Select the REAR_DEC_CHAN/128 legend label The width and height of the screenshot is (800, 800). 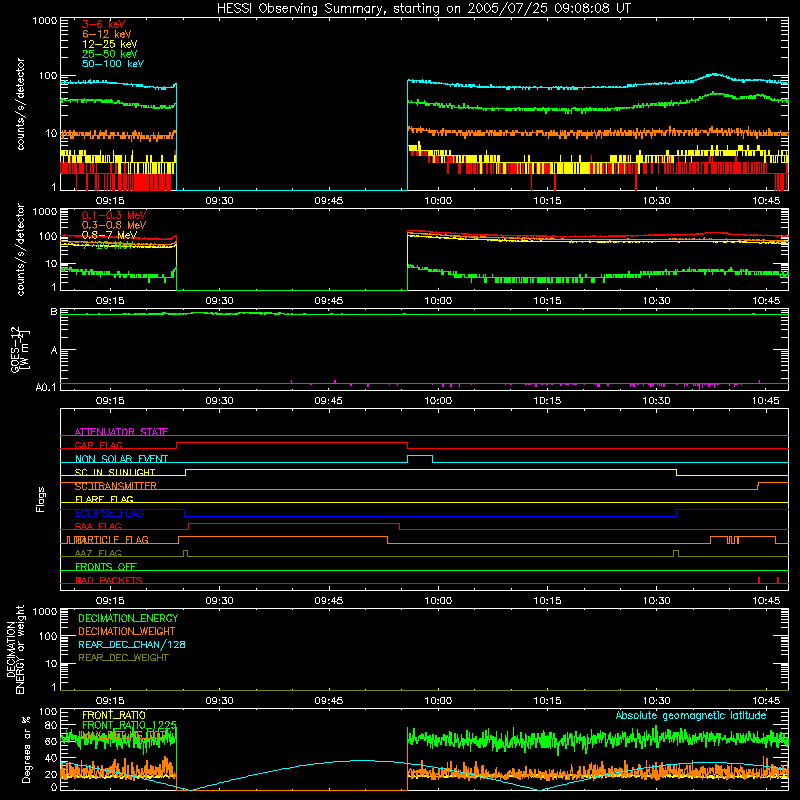pyautogui.click(x=132, y=645)
